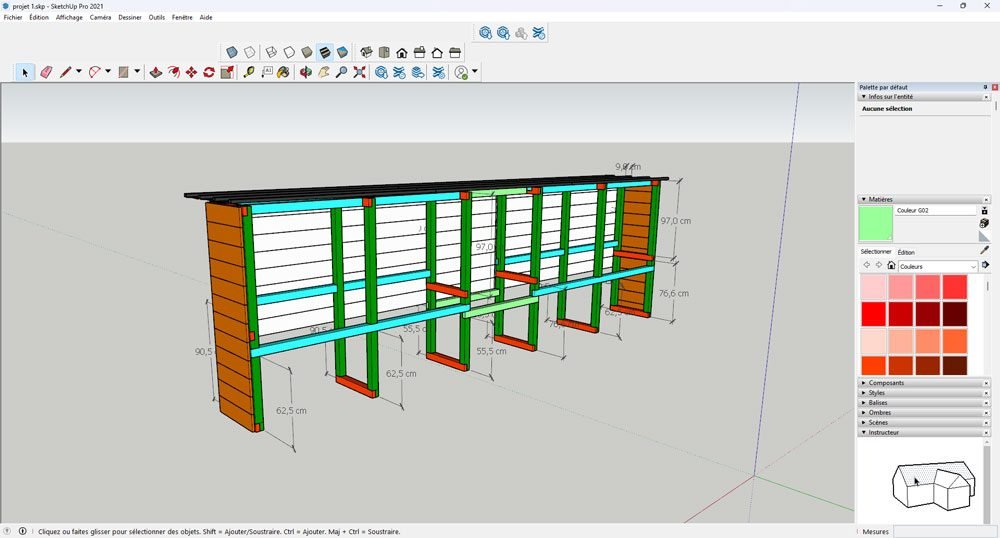Enable Monochrome face style

342,52
